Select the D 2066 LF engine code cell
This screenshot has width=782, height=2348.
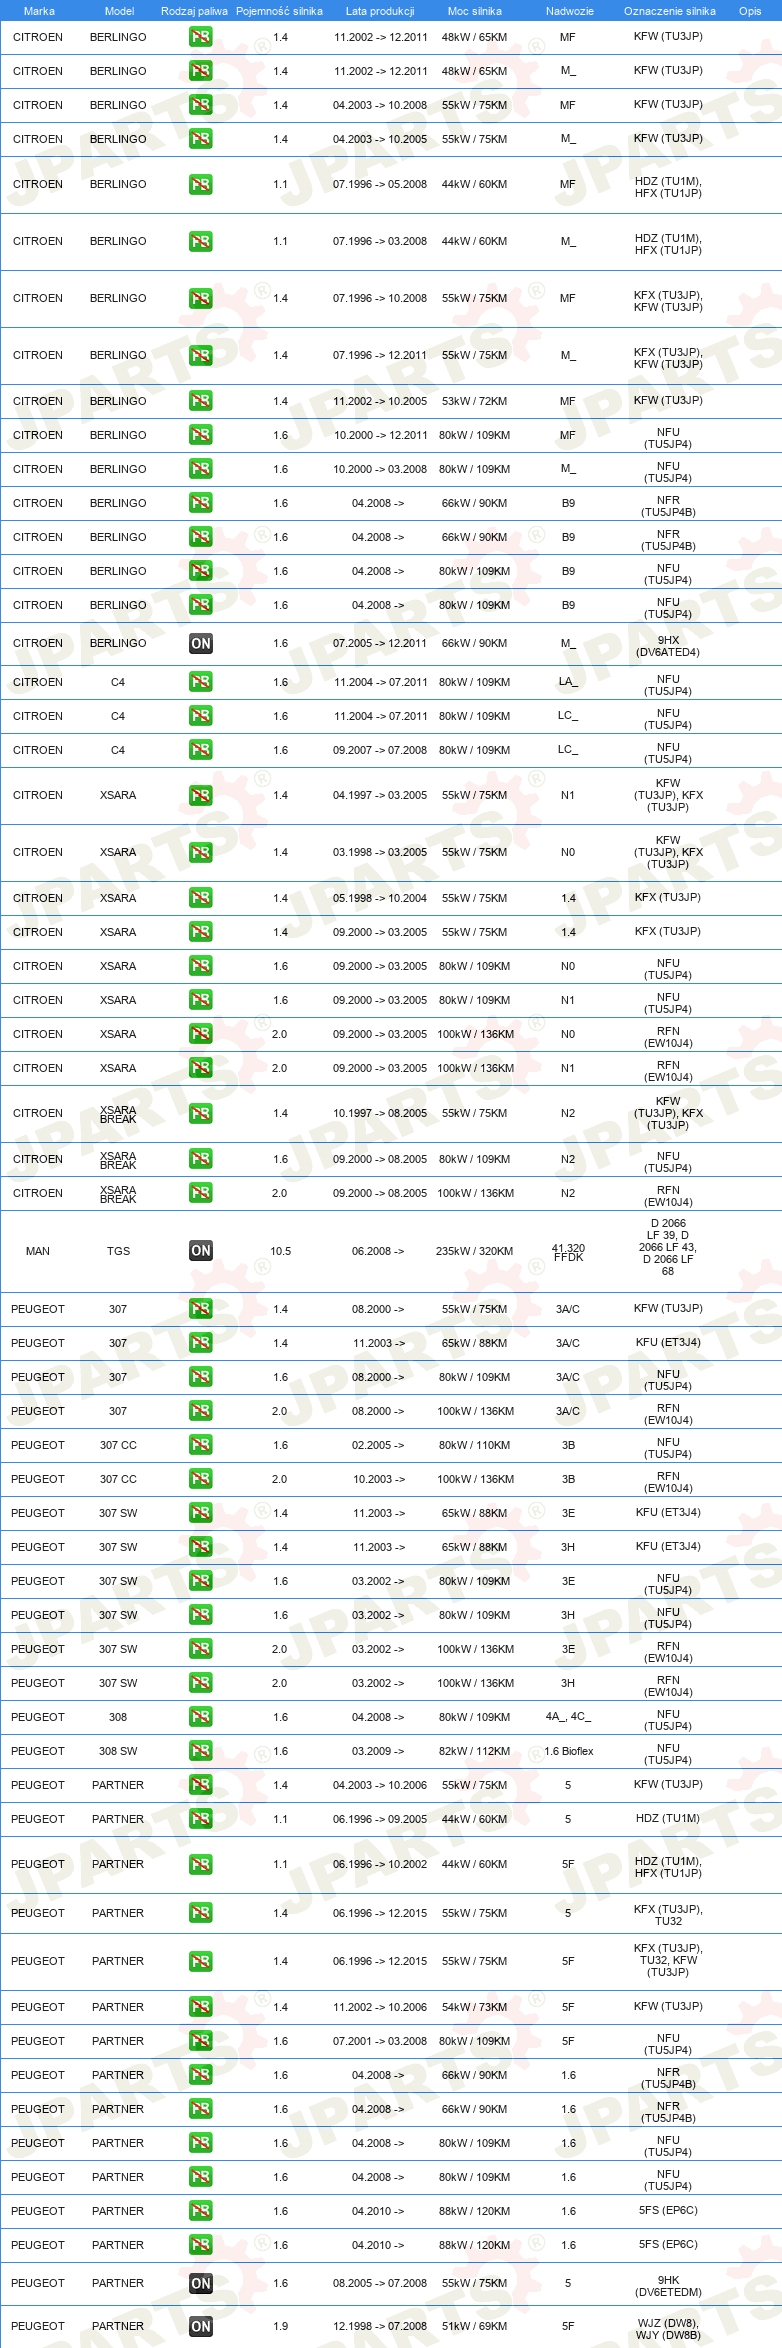click(x=668, y=1247)
